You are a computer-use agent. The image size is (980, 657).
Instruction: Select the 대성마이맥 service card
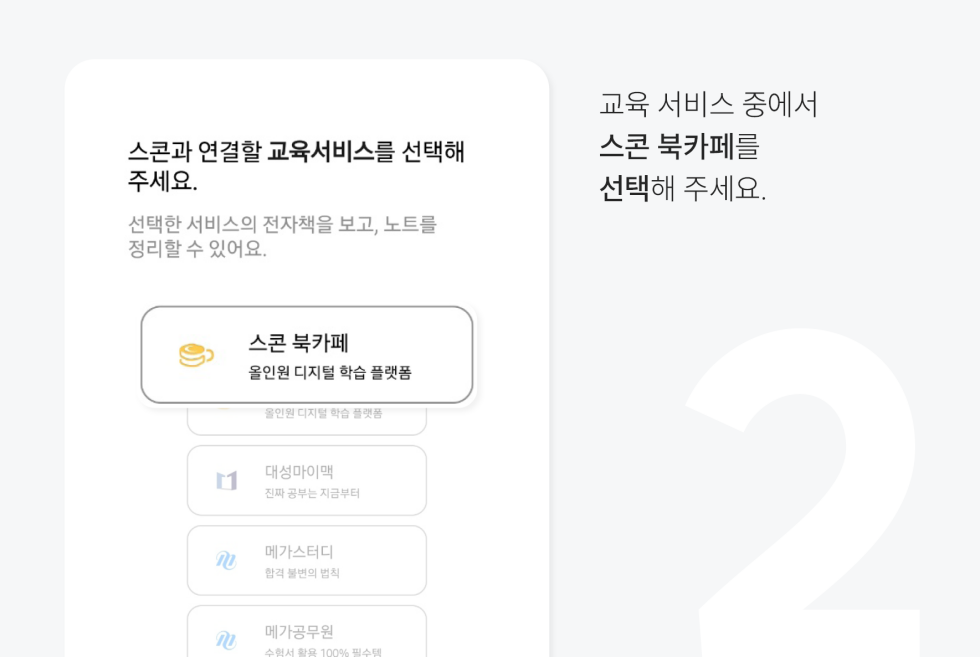307,480
